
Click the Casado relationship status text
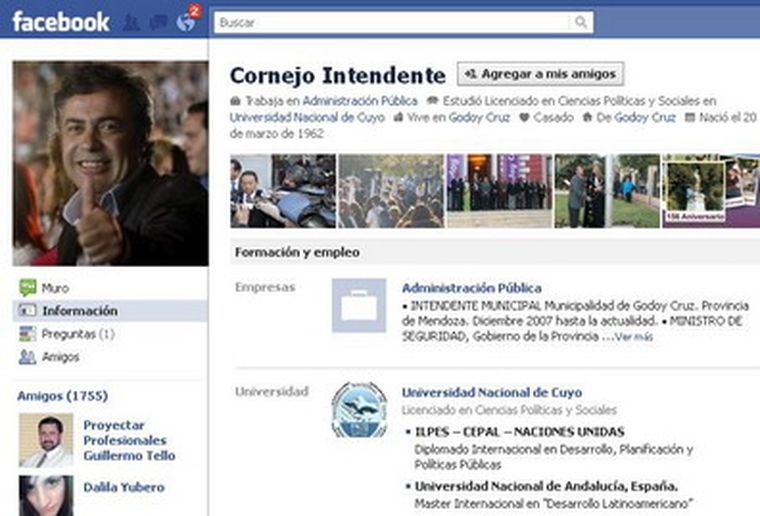coord(553,117)
